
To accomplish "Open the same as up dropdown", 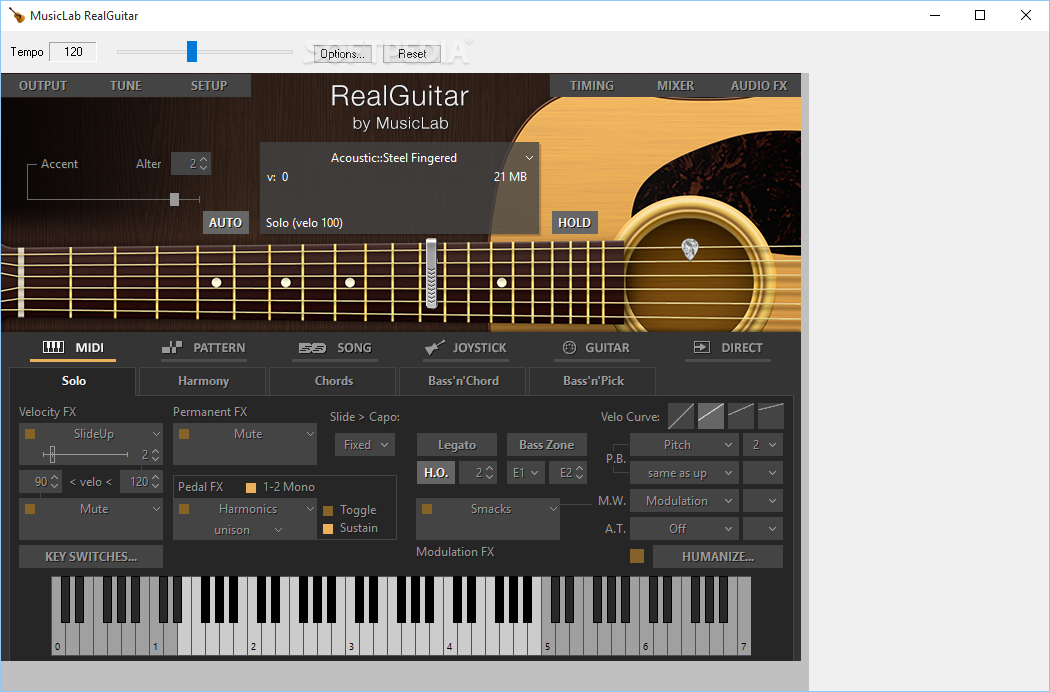I will point(684,473).
